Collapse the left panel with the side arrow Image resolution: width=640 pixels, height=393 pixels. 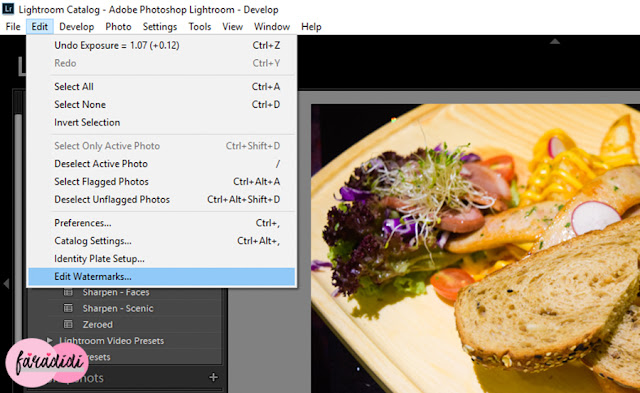(6, 283)
